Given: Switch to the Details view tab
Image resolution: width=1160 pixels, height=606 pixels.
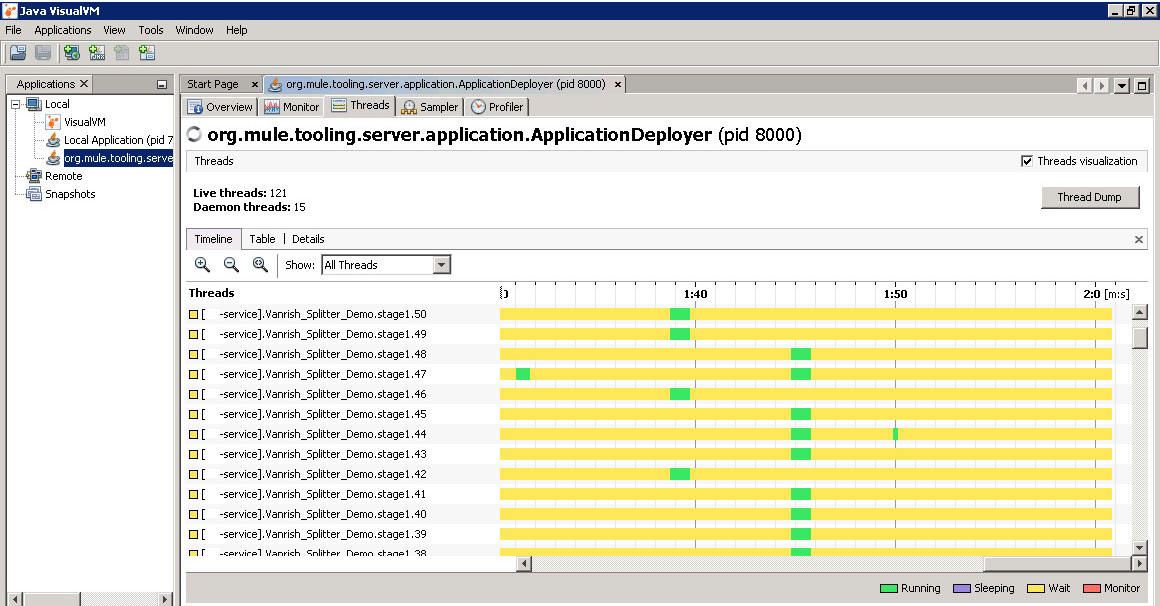Looking at the screenshot, I should (x=308, y=239).
